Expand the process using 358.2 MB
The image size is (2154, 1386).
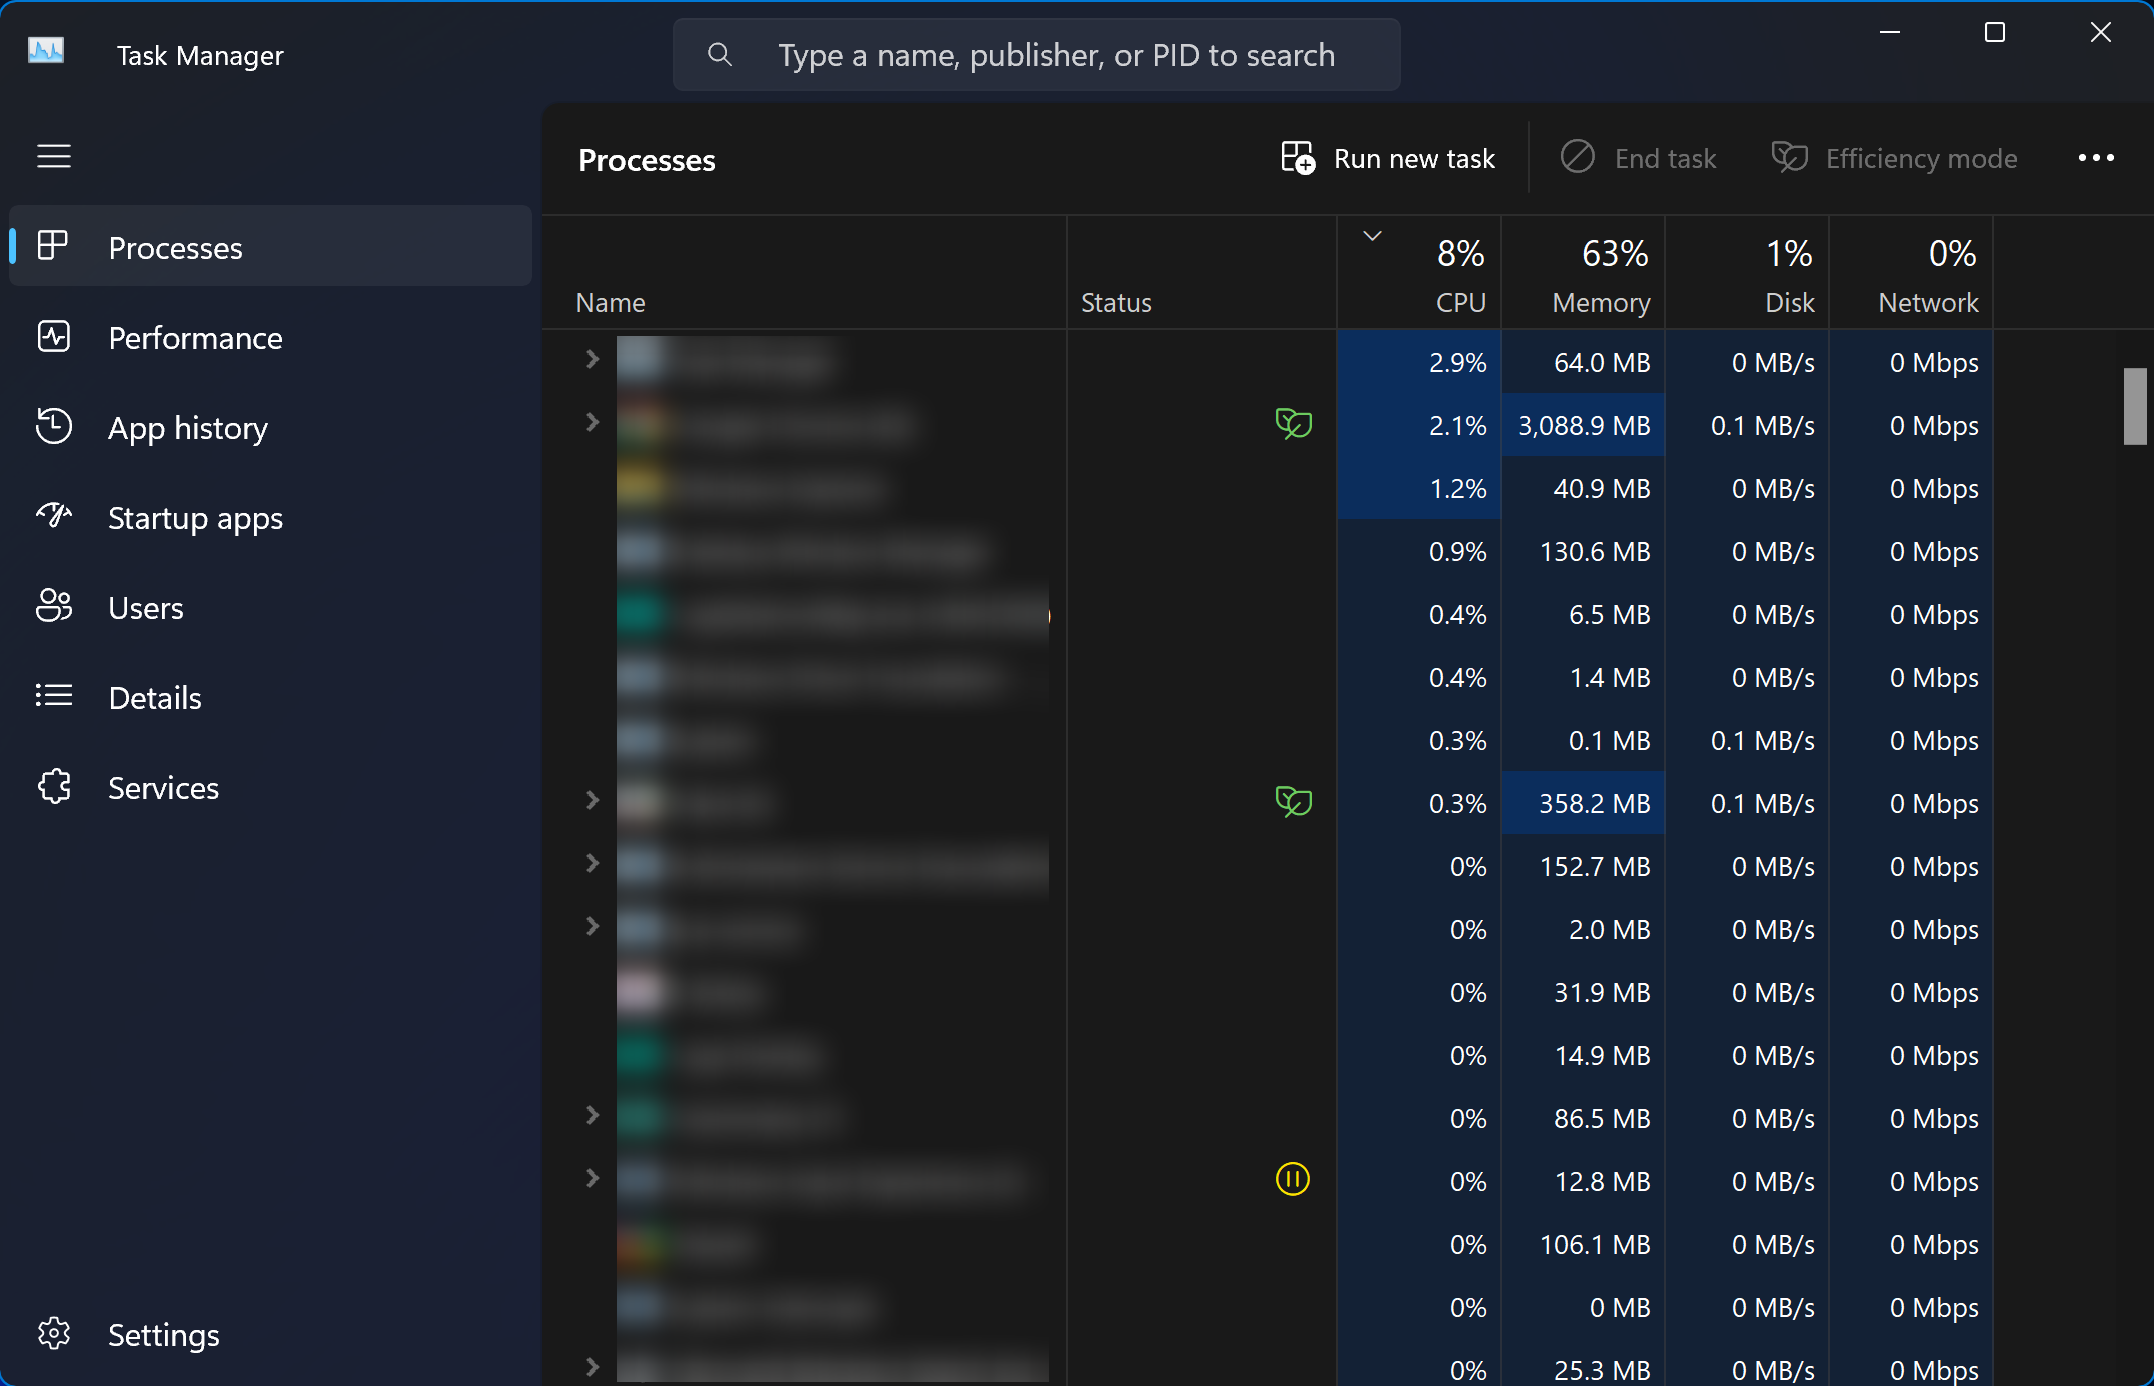tap(592, 800)
